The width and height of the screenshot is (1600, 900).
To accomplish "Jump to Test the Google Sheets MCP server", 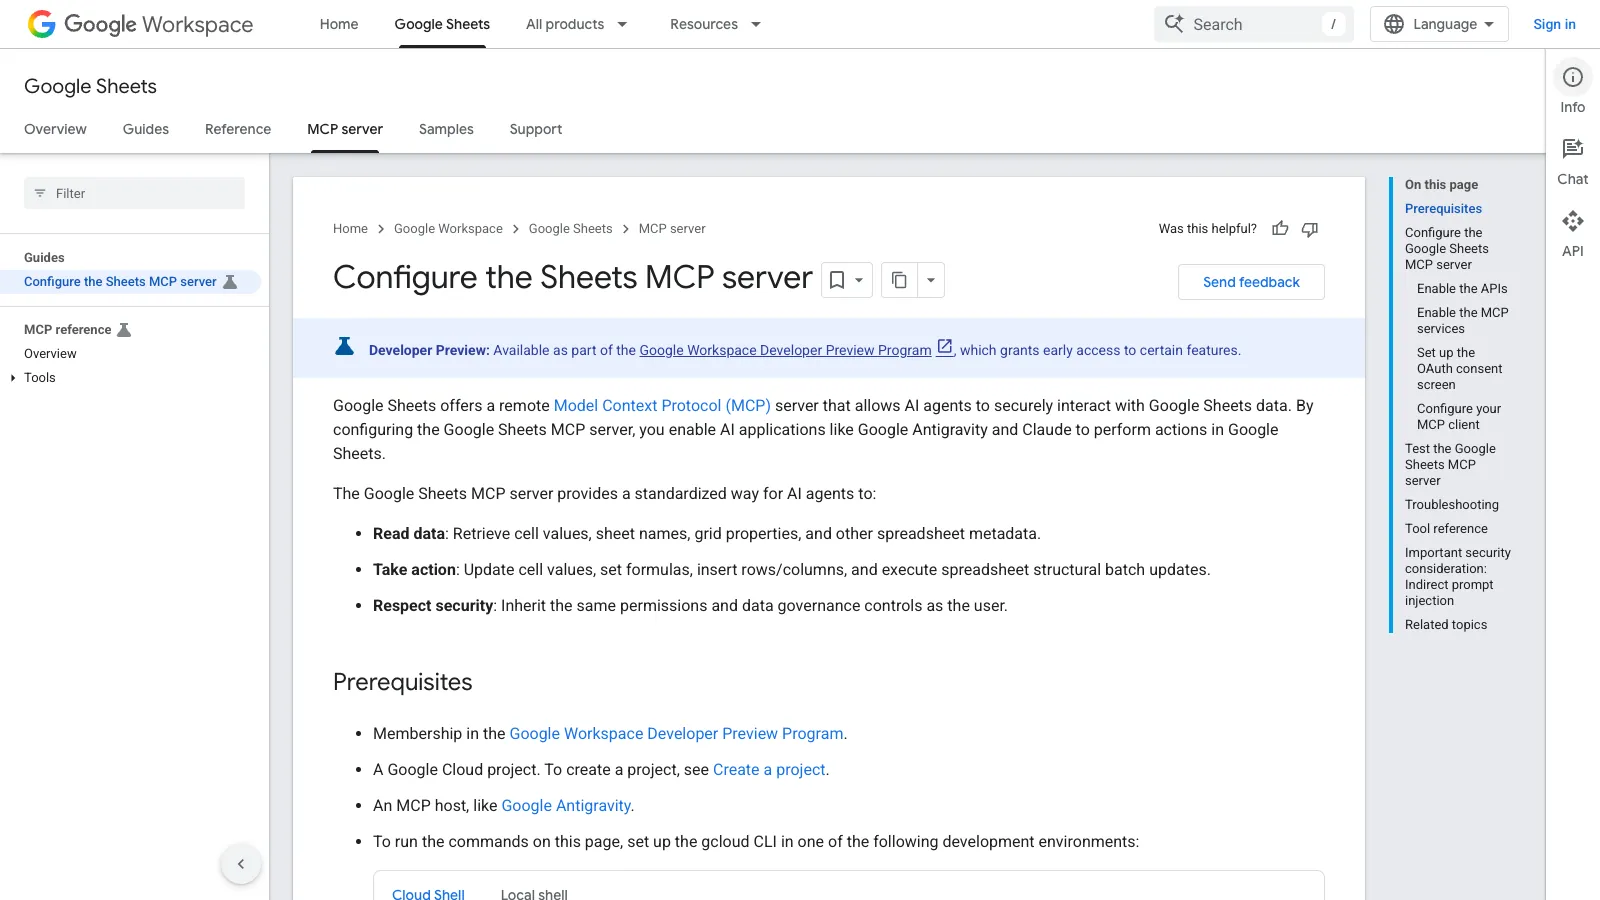I will tap(1450, 465).
